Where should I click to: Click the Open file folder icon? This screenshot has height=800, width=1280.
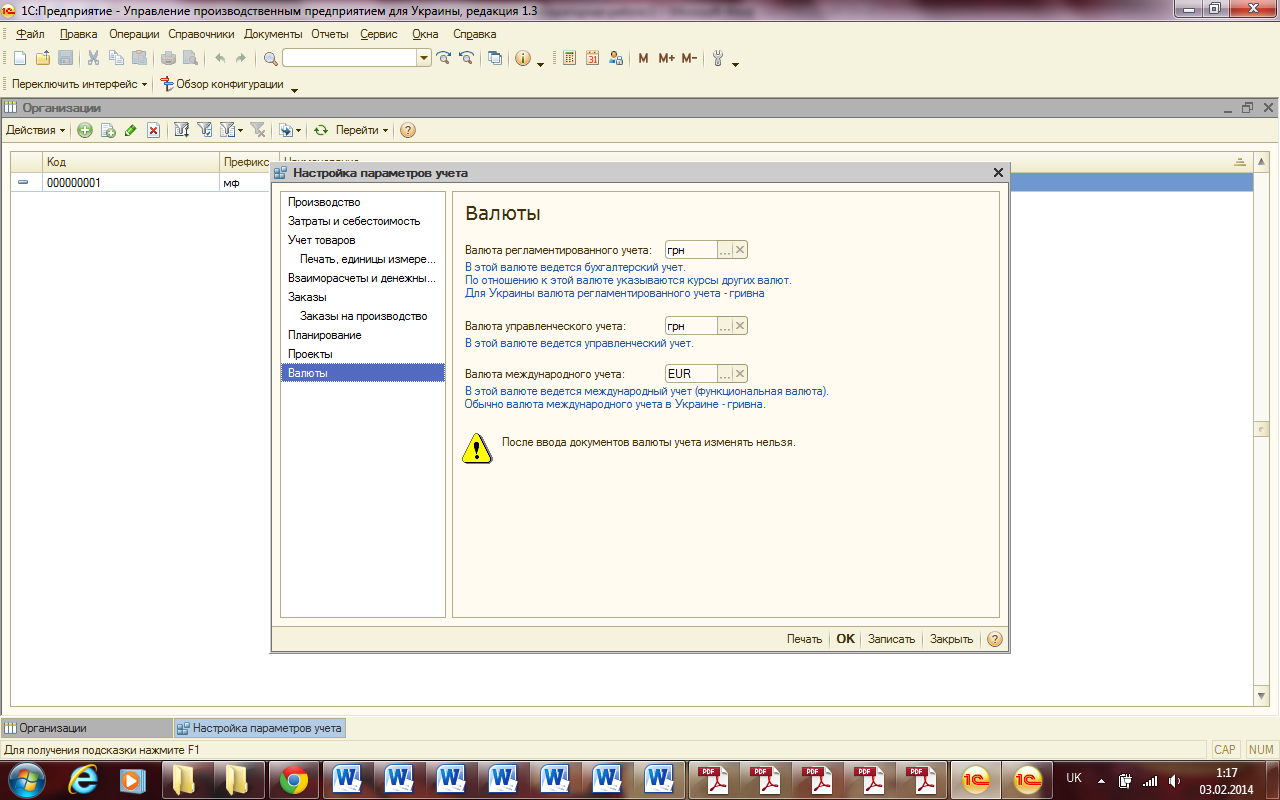(42, 58)
